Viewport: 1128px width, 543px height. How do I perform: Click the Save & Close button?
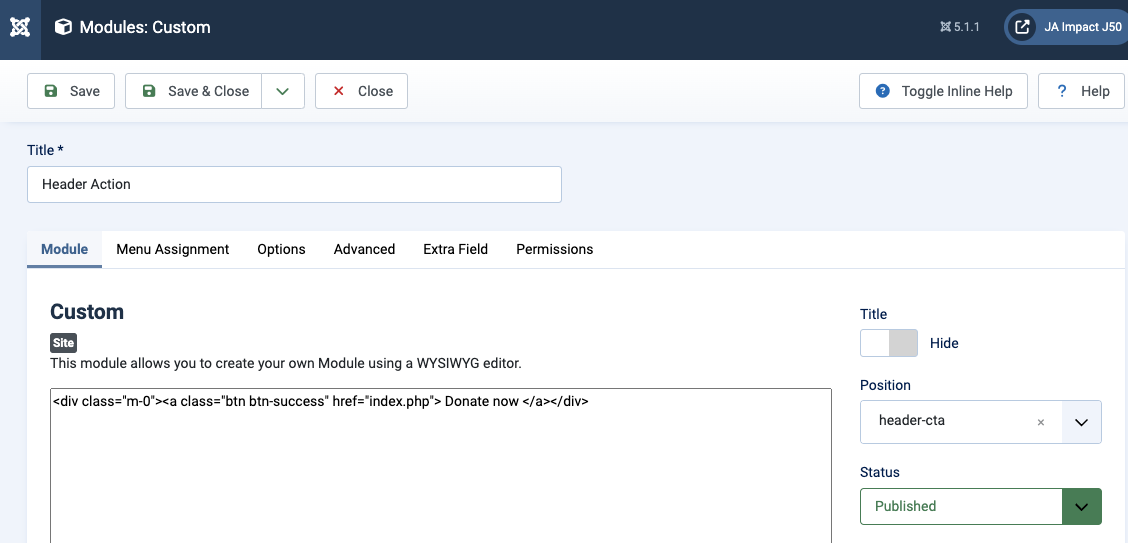click(194, 91)
